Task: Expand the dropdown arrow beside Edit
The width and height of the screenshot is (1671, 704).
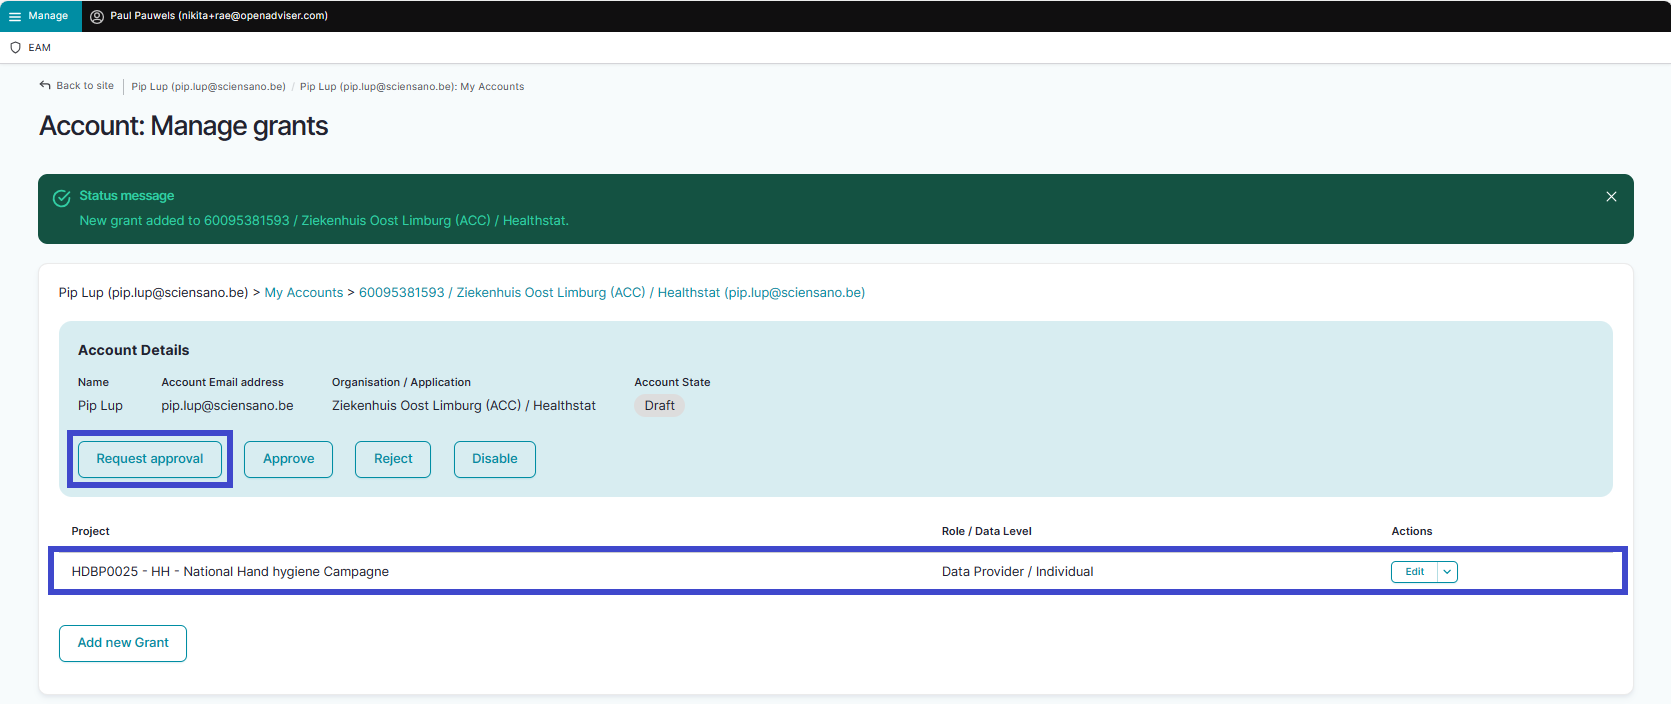Action: point(1447,572)
